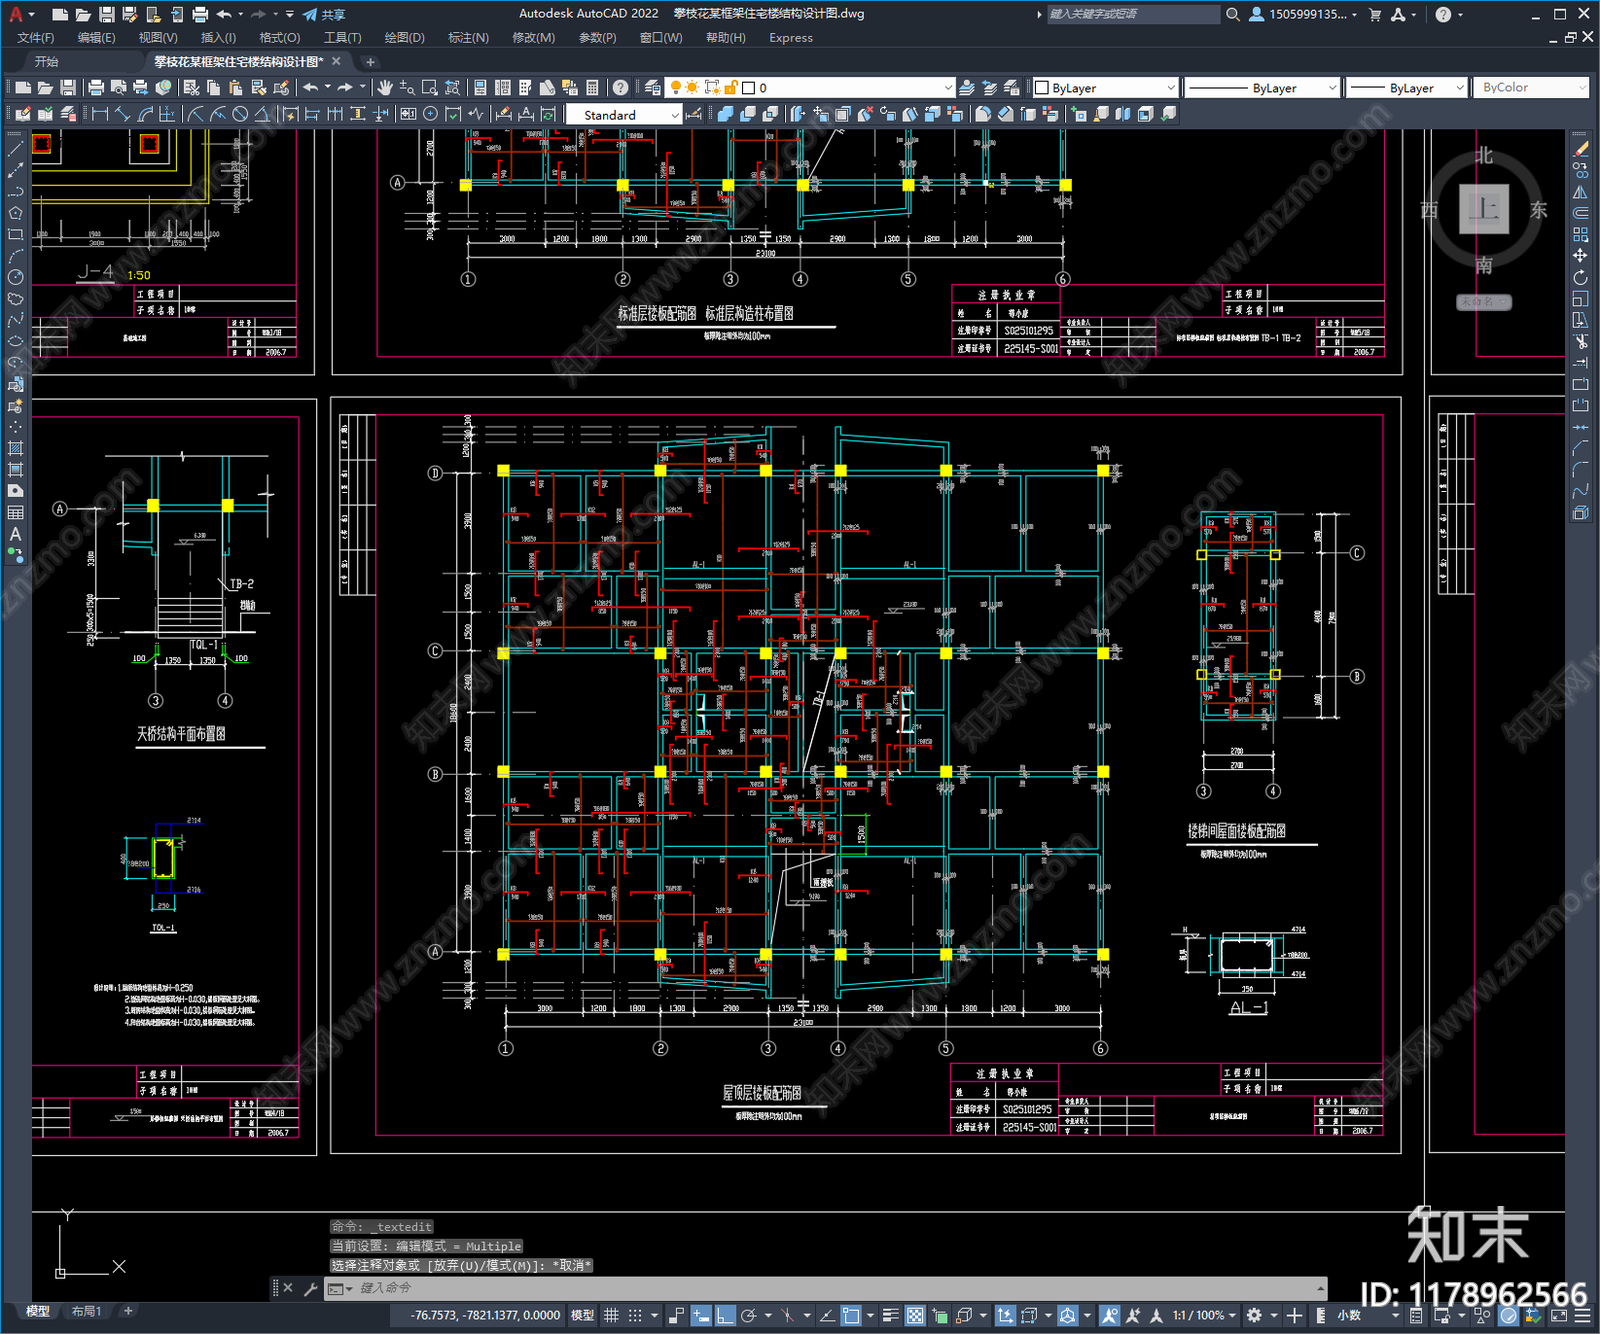Expand the annotation scale 1:1 / 100% dropdown
Image resolution: width=1600 pixels, height=1334 pixels.
pos(1204,1315)
